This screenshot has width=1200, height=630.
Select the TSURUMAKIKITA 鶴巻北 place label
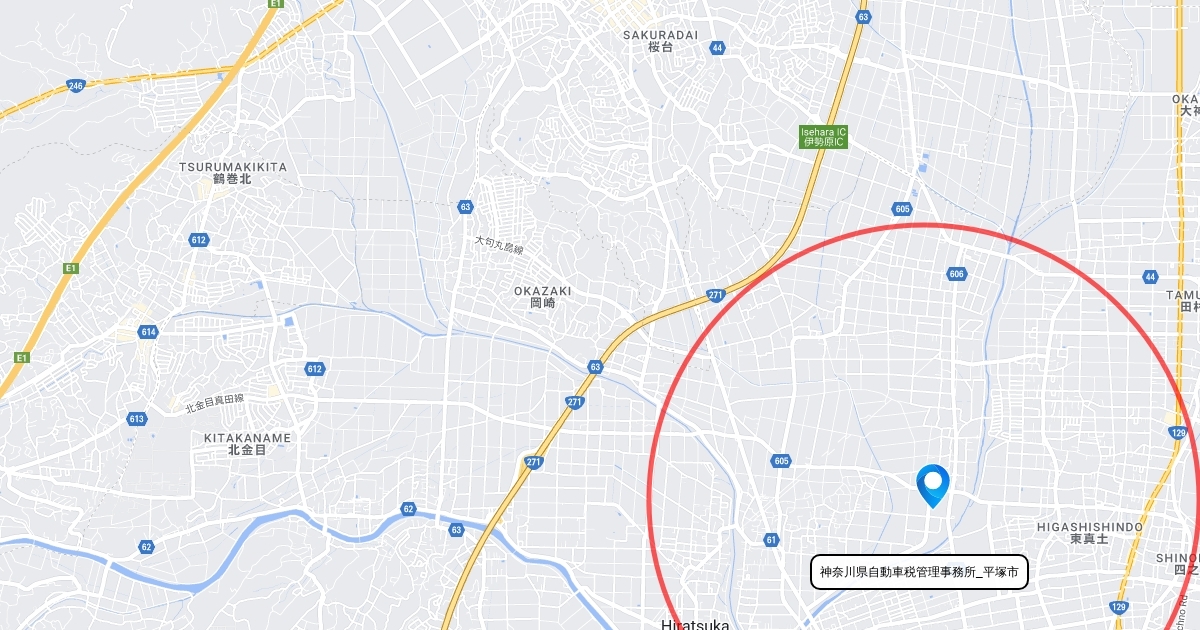pos(233,172)
